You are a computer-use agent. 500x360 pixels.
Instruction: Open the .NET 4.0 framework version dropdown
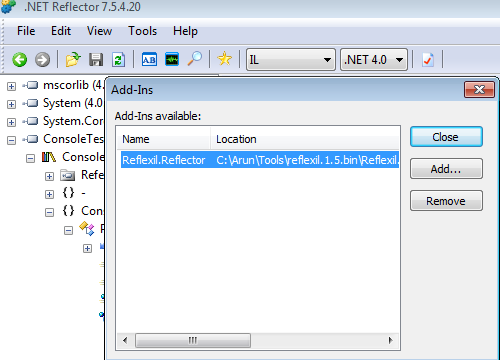pos(374,60)
